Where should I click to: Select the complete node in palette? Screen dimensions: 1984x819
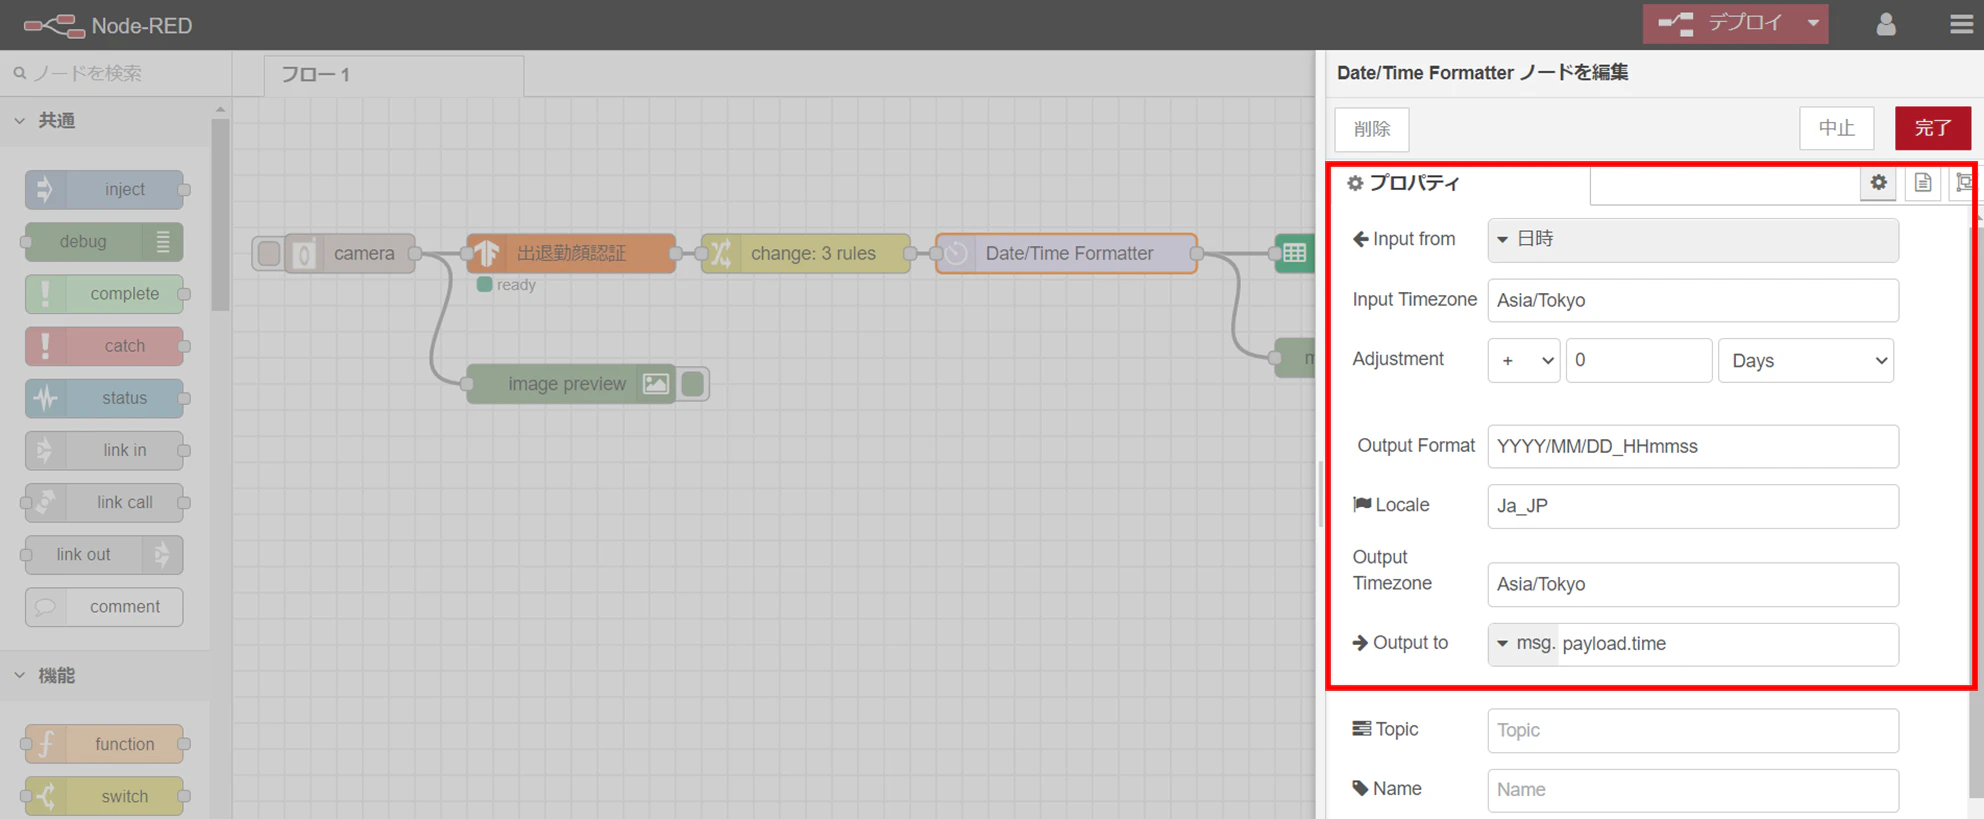[x=104, y=293]
